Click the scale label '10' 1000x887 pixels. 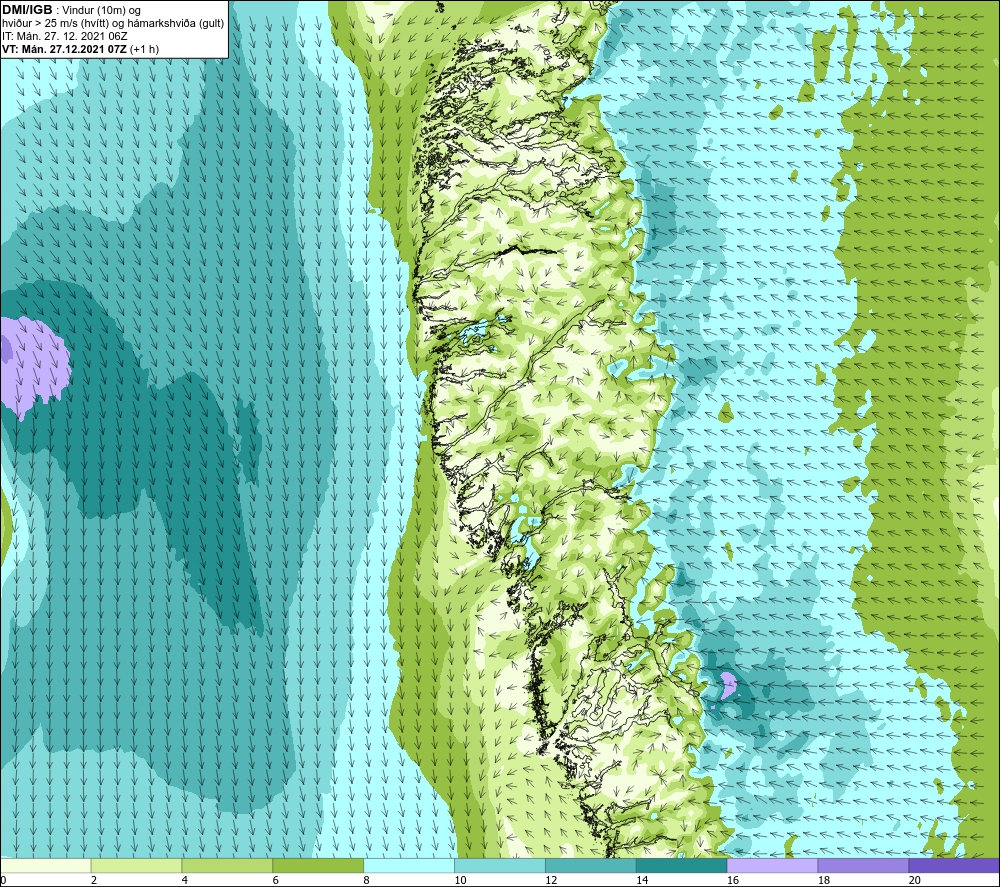(460, 880)
